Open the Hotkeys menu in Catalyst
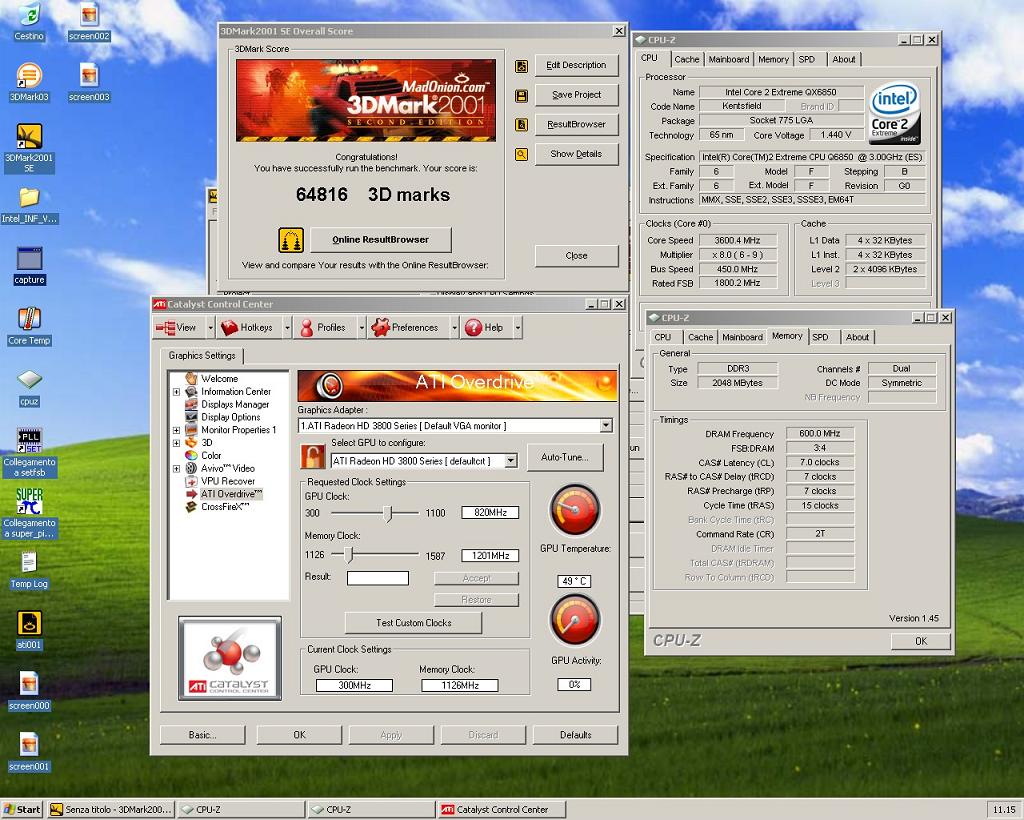The image size is (1024, 820). (247, 328)
